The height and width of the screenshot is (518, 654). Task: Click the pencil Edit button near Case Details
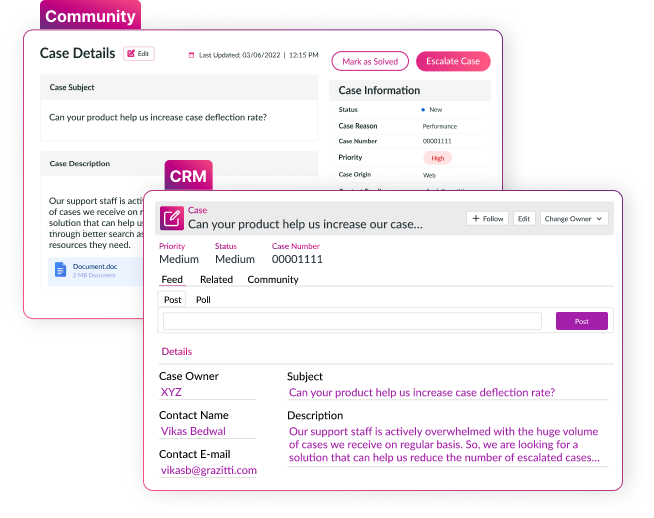tap(139, 54)
